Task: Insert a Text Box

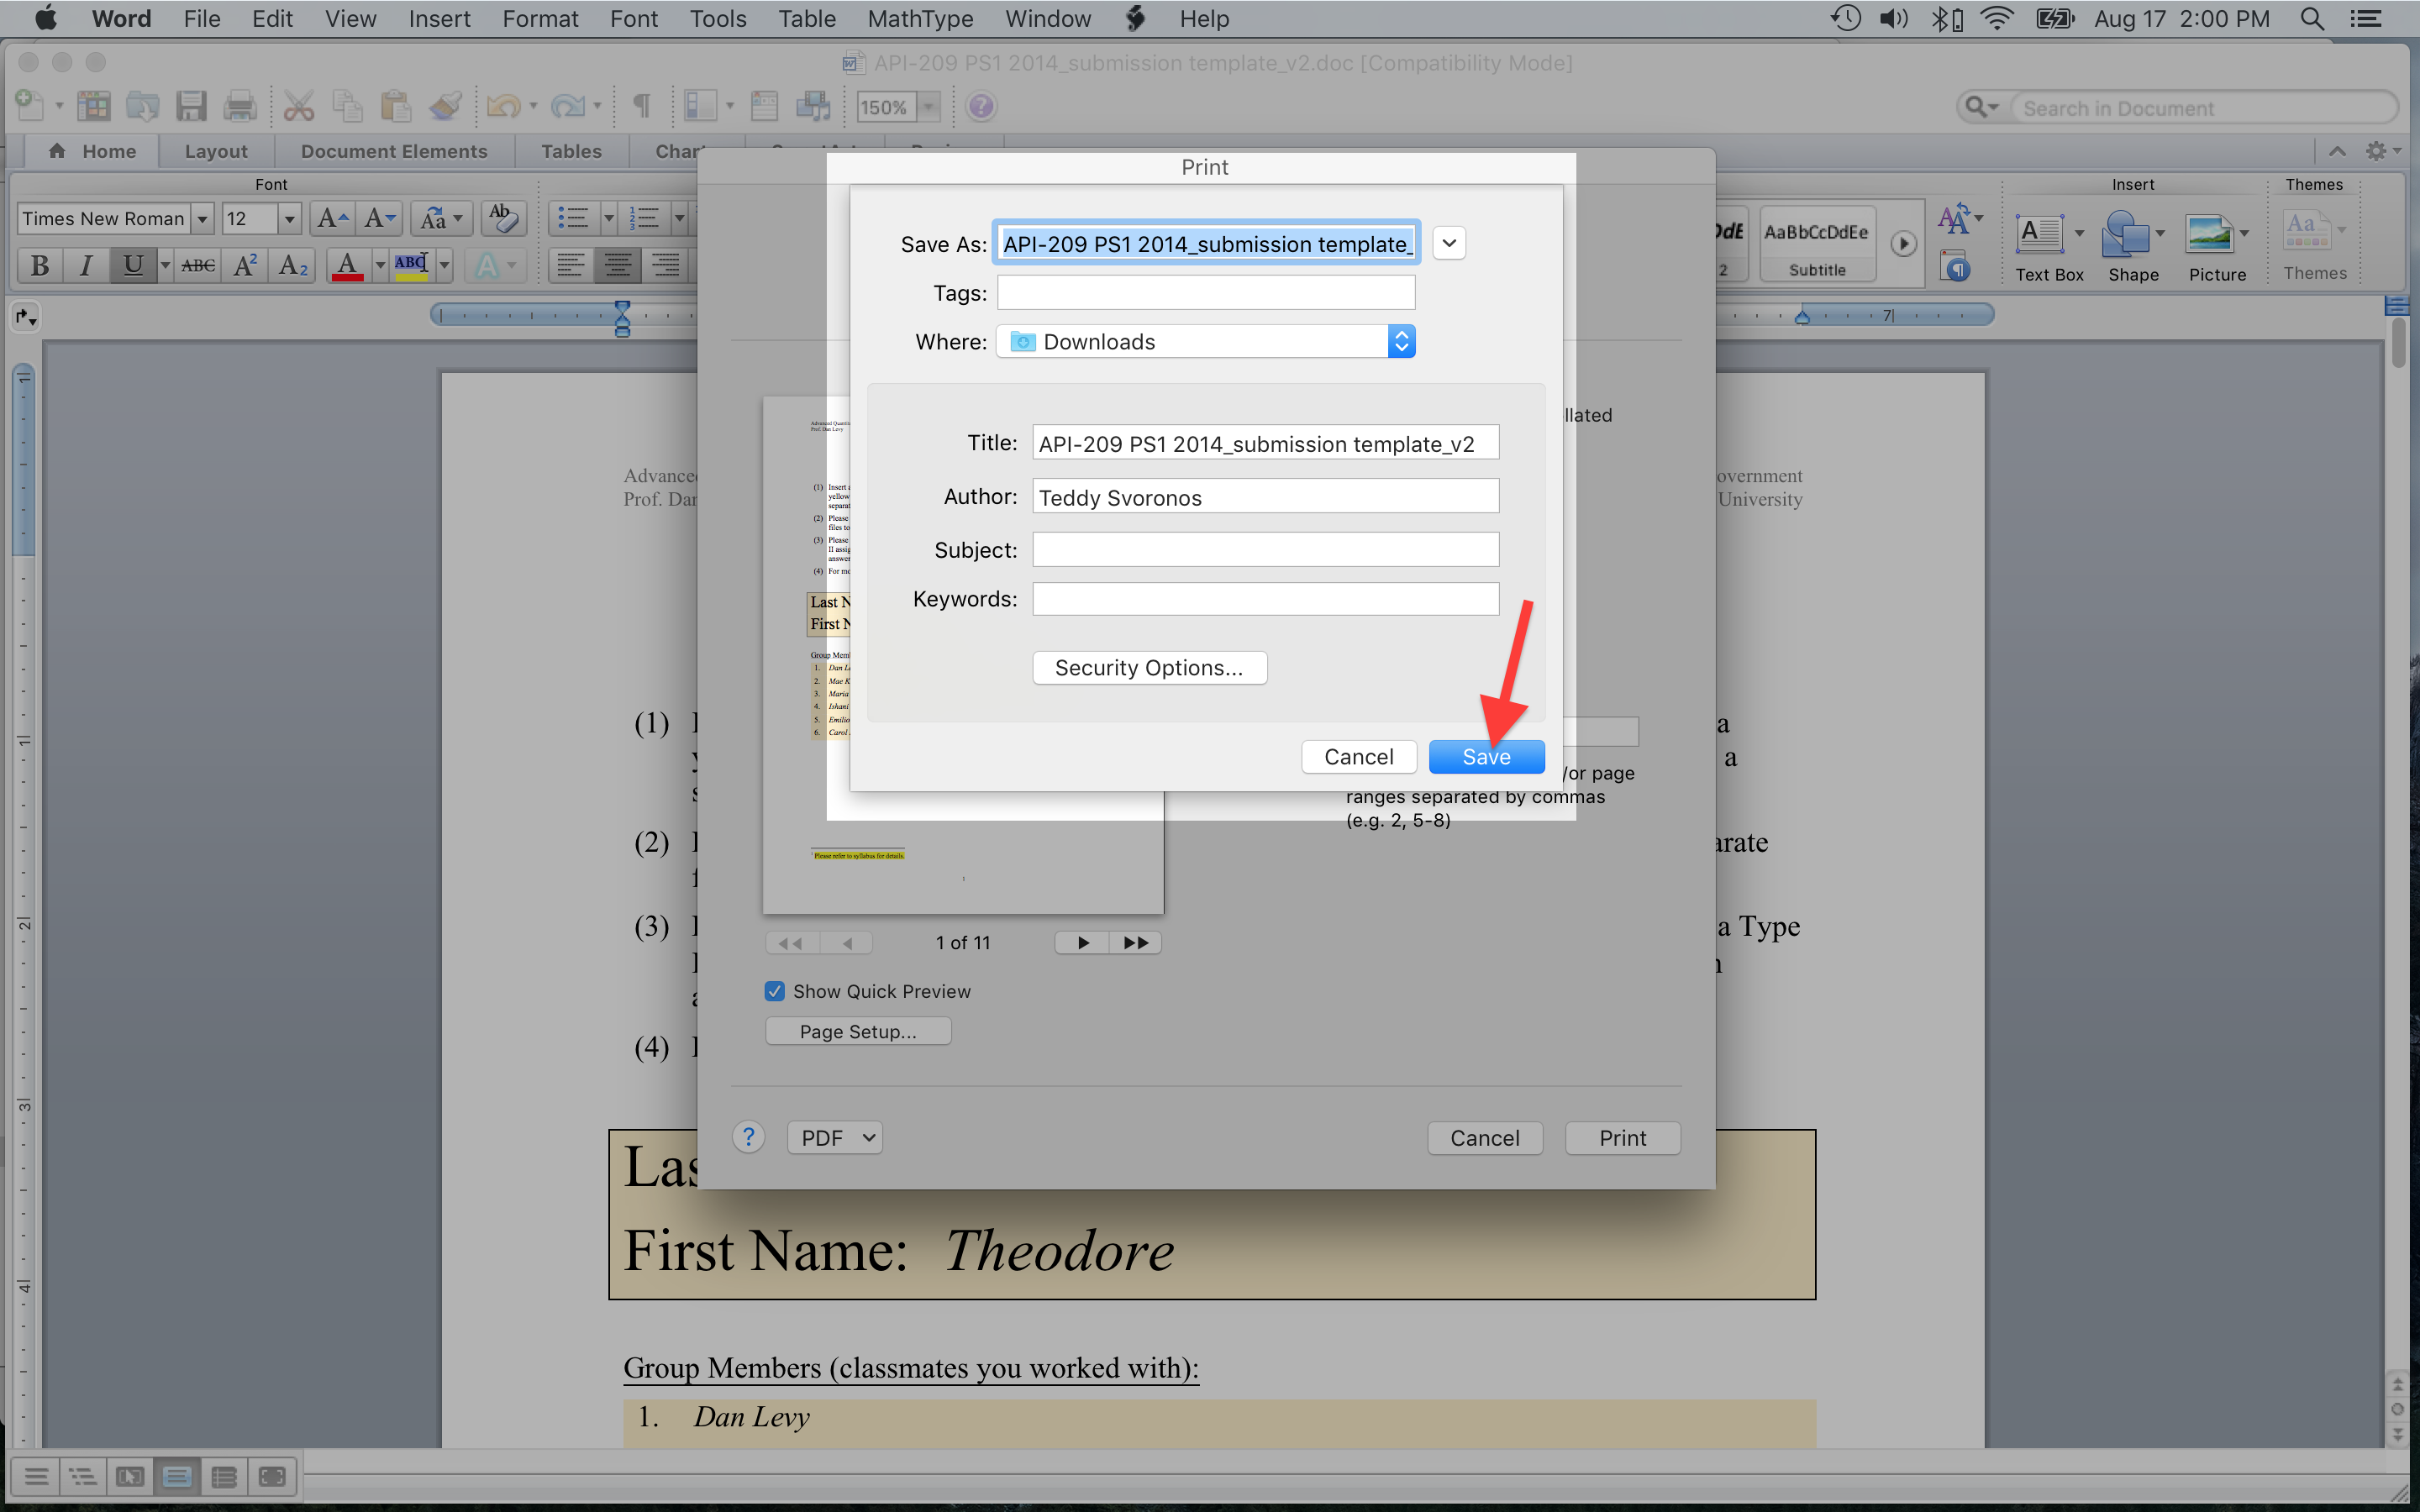Action: click(x=2048, y=248)
